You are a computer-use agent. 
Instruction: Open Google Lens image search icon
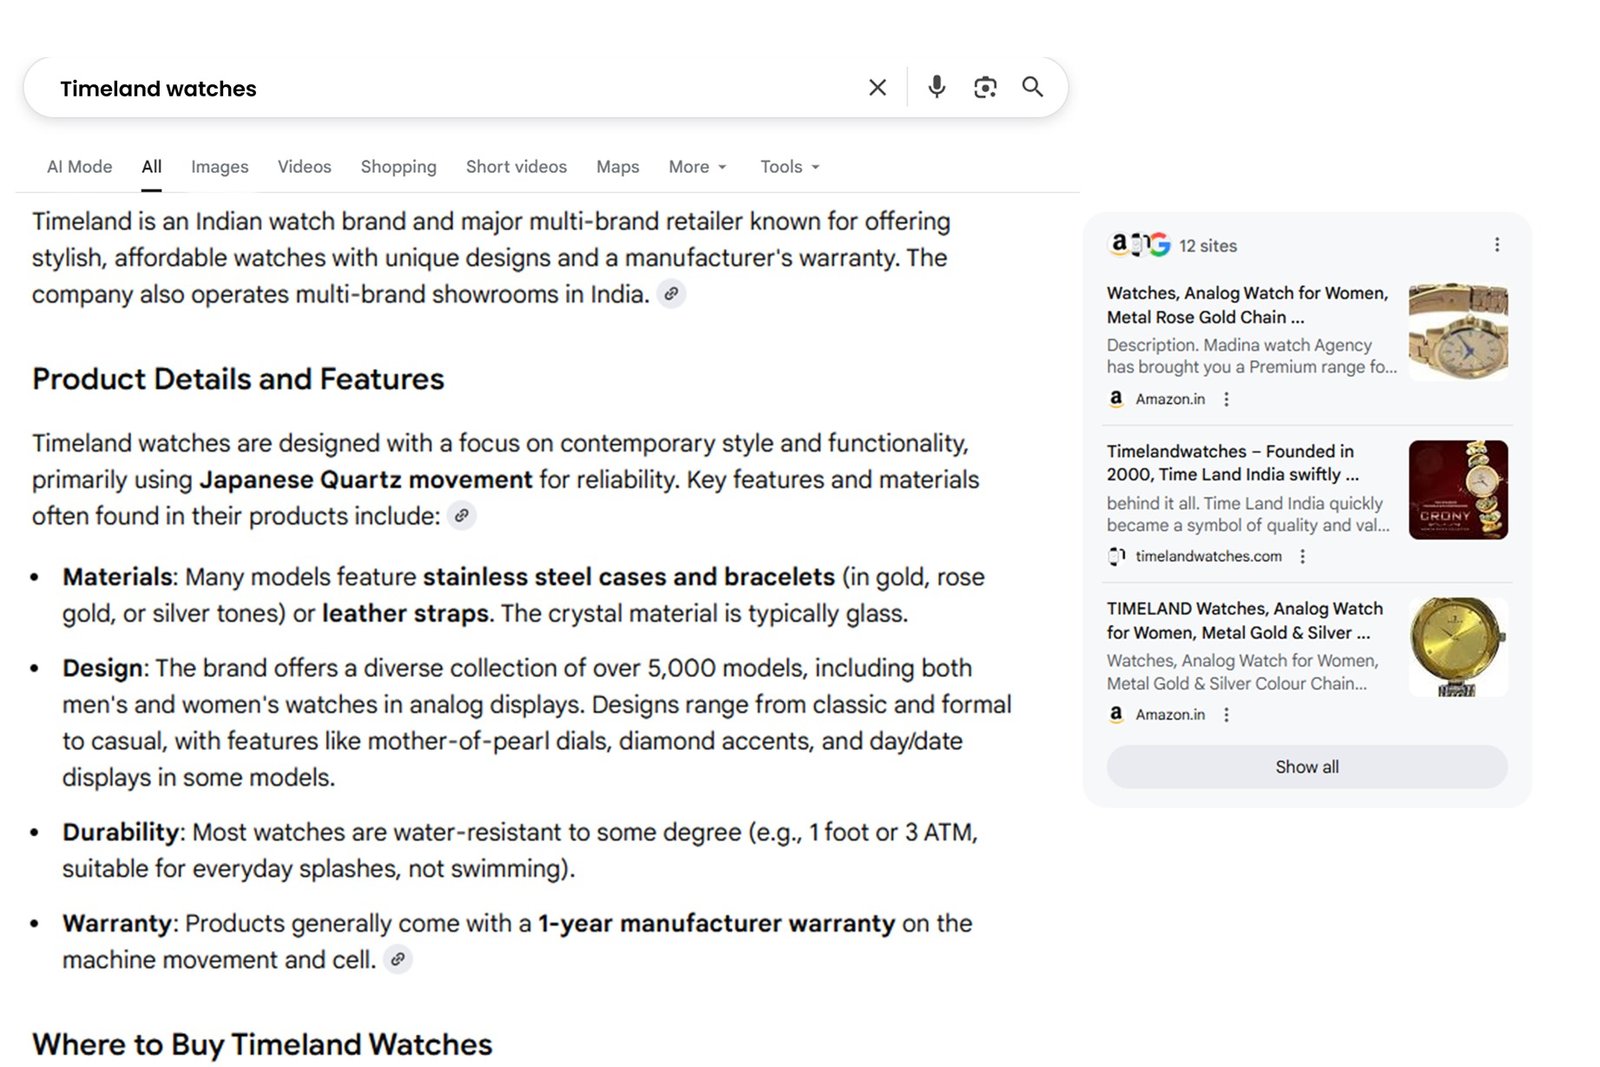[x=985, y=88]
